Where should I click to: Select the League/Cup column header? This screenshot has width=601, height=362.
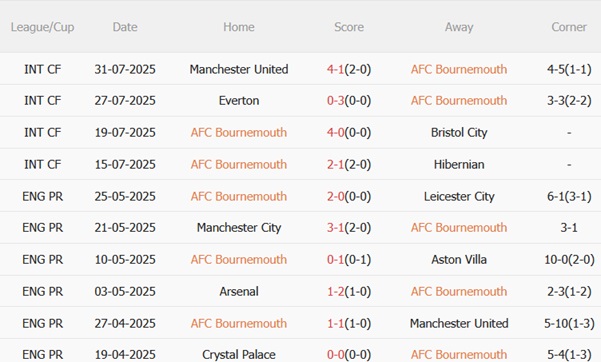[x=43, y=27]
